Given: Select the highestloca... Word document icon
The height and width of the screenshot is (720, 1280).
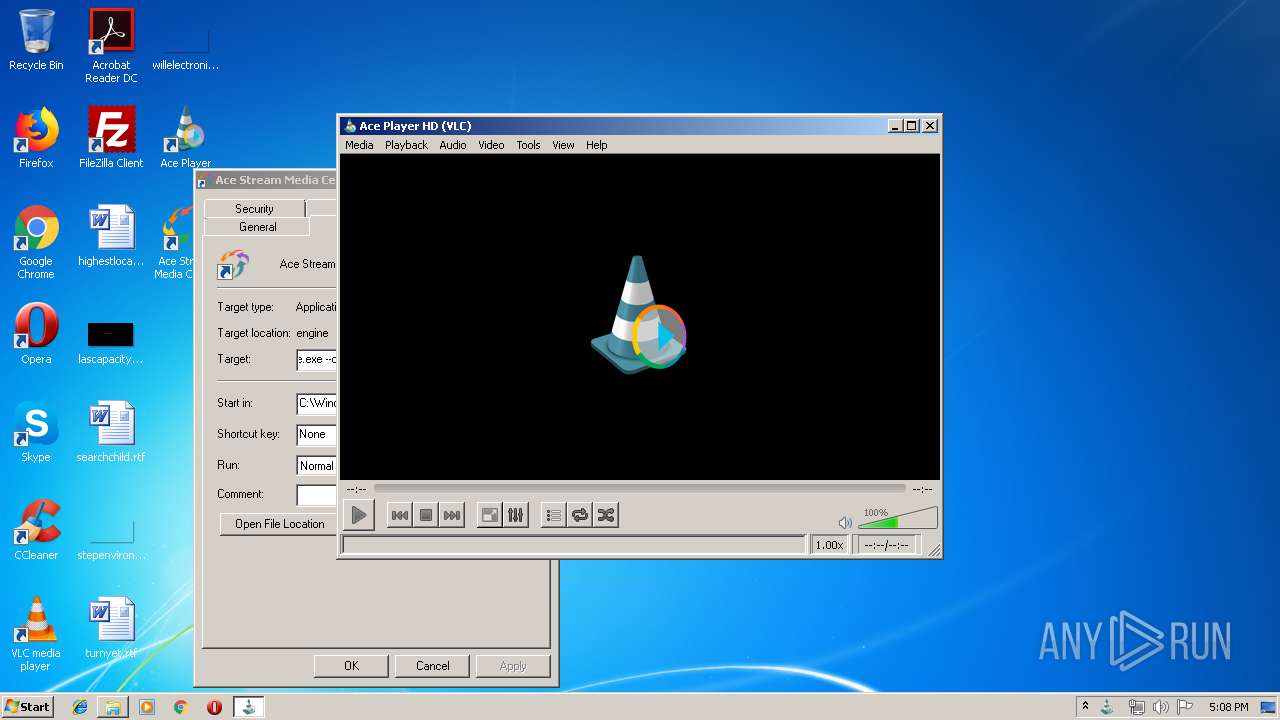Looking at the screenshot, I should pos(111,236).
